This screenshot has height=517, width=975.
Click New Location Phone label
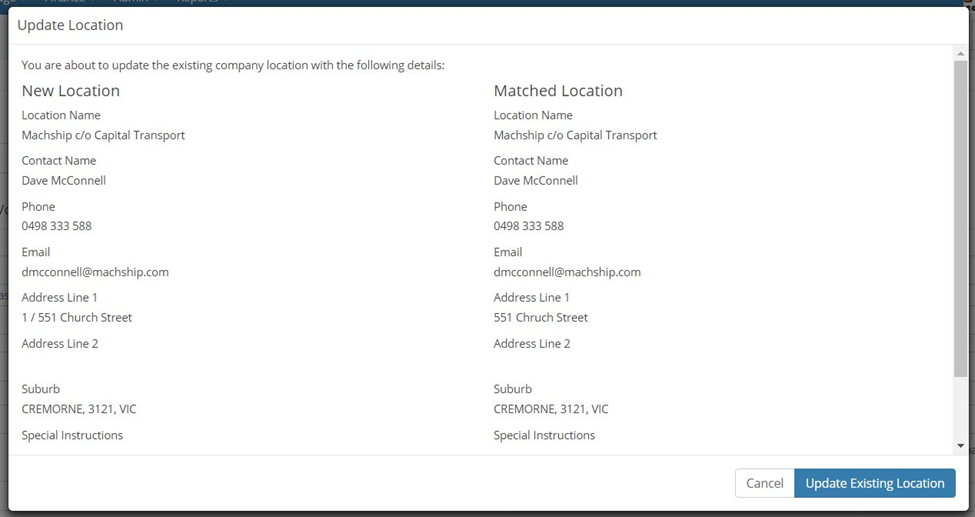(x=39, y=207)
